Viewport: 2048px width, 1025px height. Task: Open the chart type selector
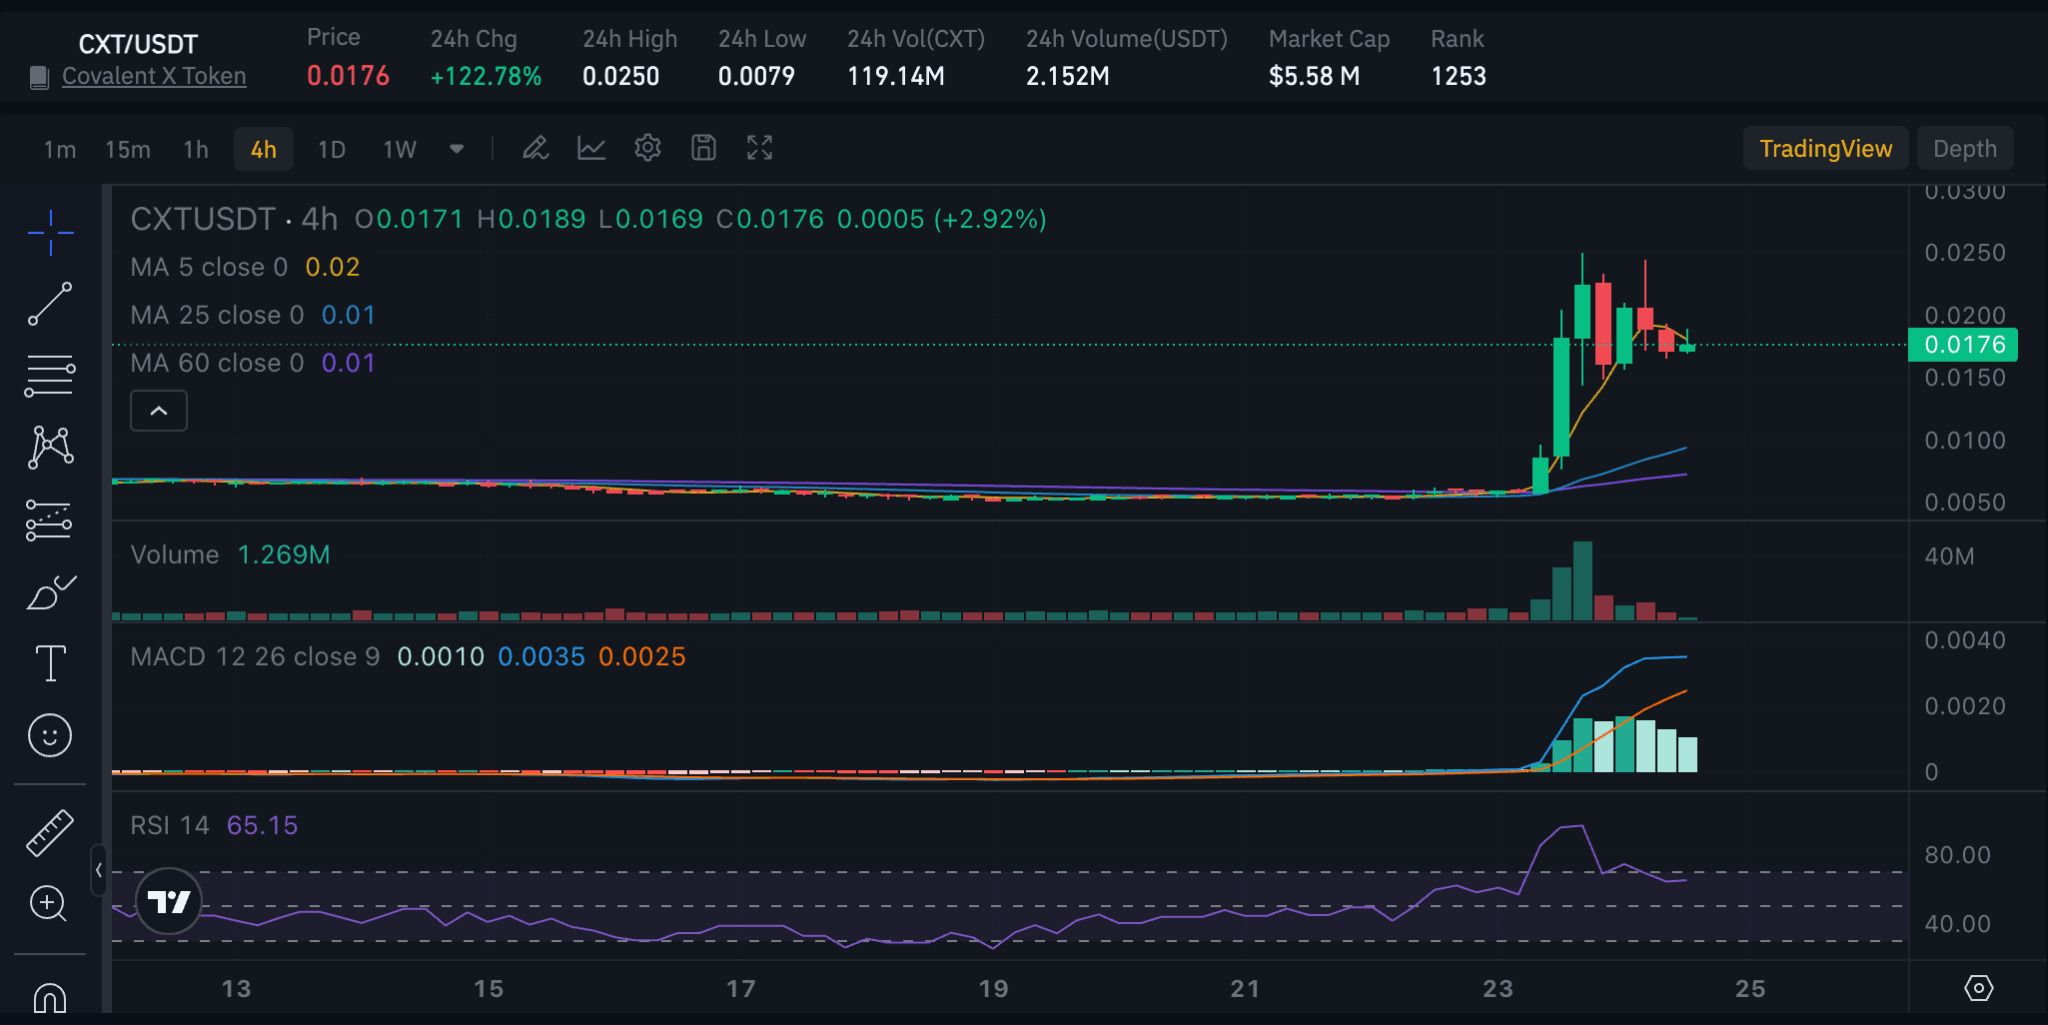click(x=592, y=147)
